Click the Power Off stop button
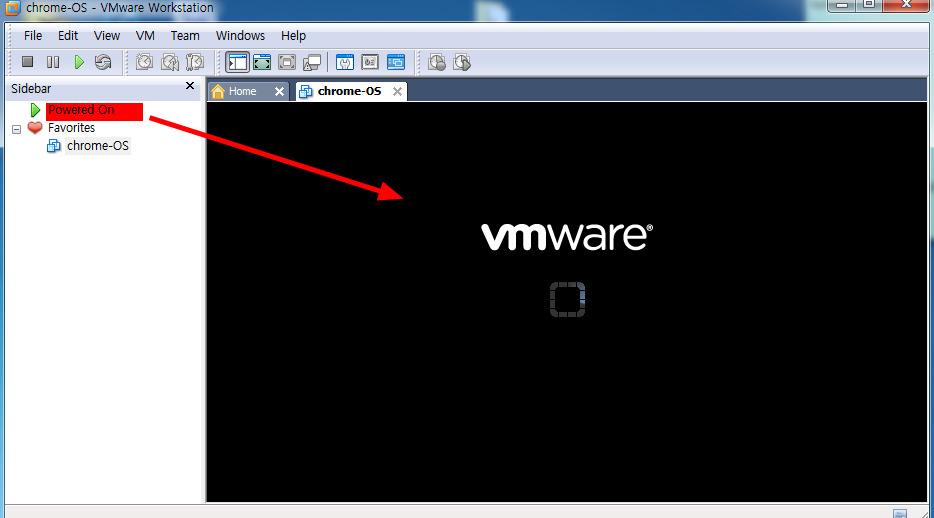Image resolution: width=934 pixels, height=518 pixels. point(28,62)
